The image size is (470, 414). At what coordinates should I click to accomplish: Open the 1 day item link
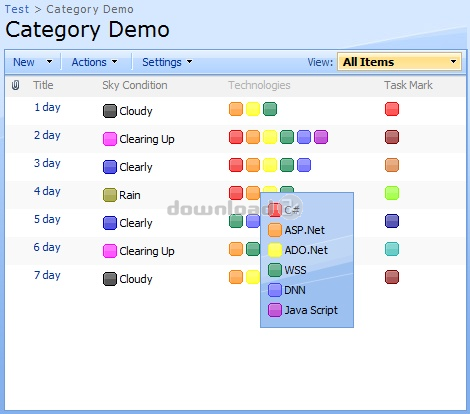point(47,107)
